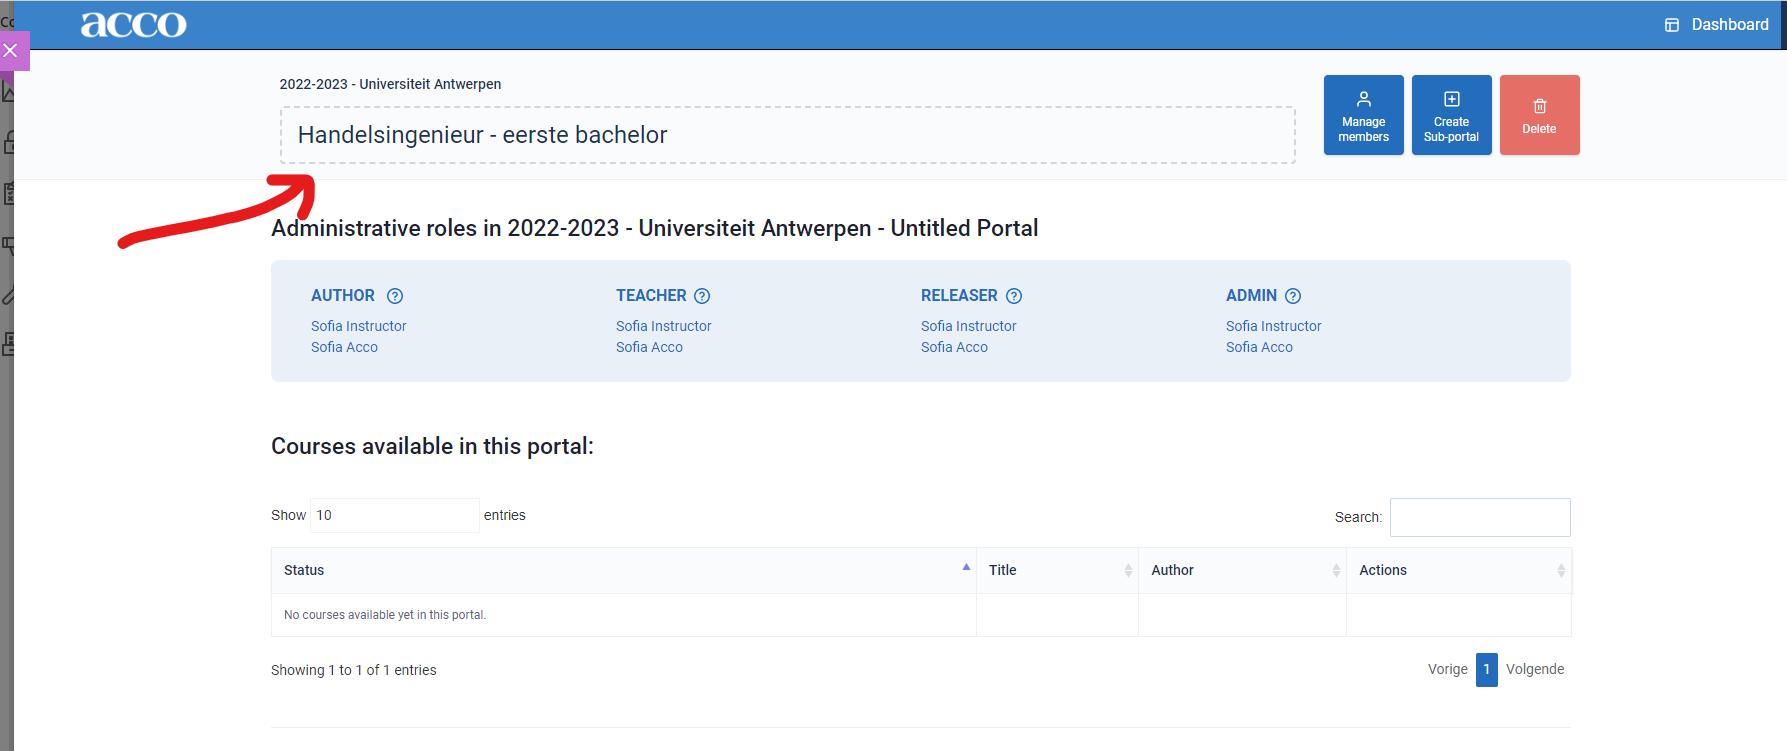Sort table by Status column

click(624, 570)
